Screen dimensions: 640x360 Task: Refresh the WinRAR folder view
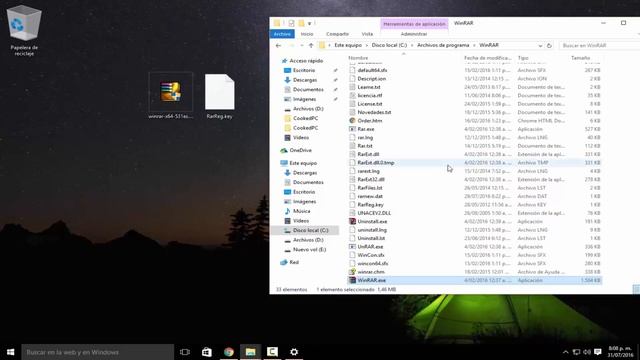[x=549, y=45]
